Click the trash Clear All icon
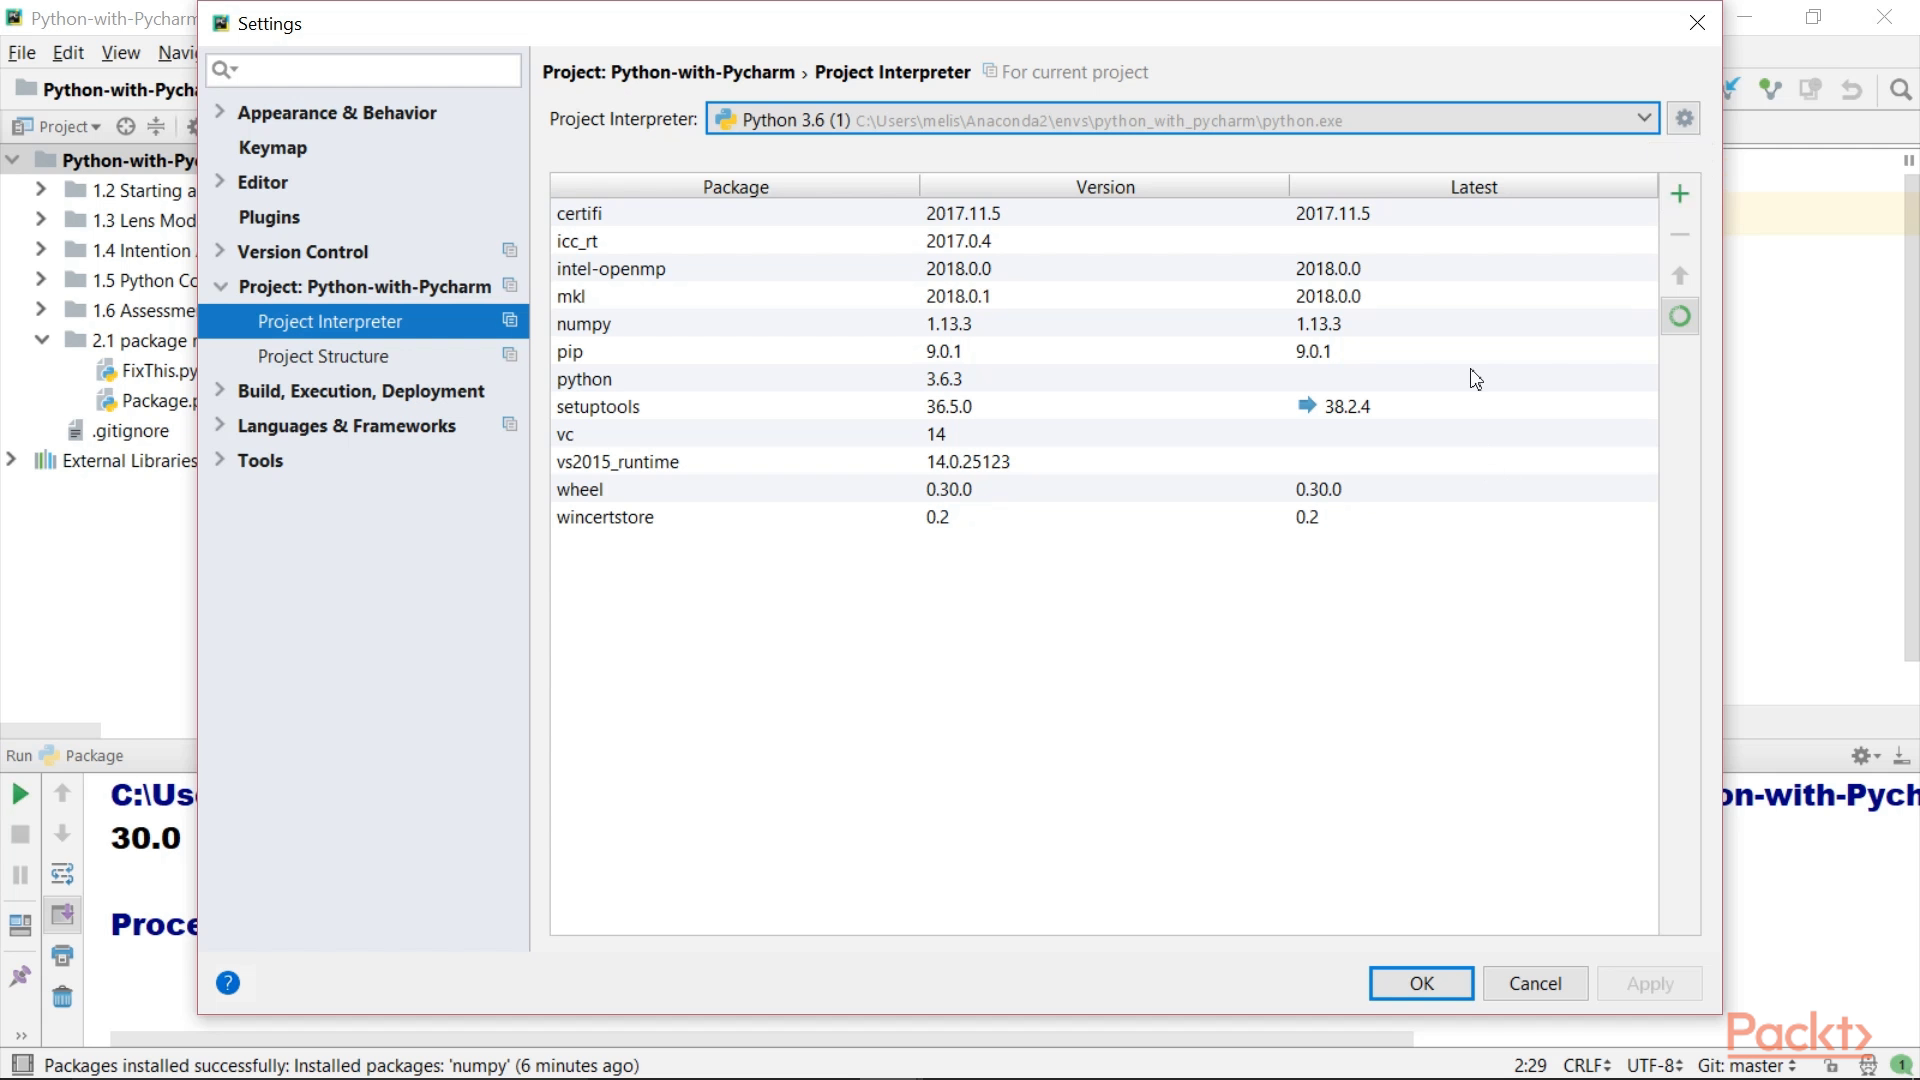 (x=62, y=997)
